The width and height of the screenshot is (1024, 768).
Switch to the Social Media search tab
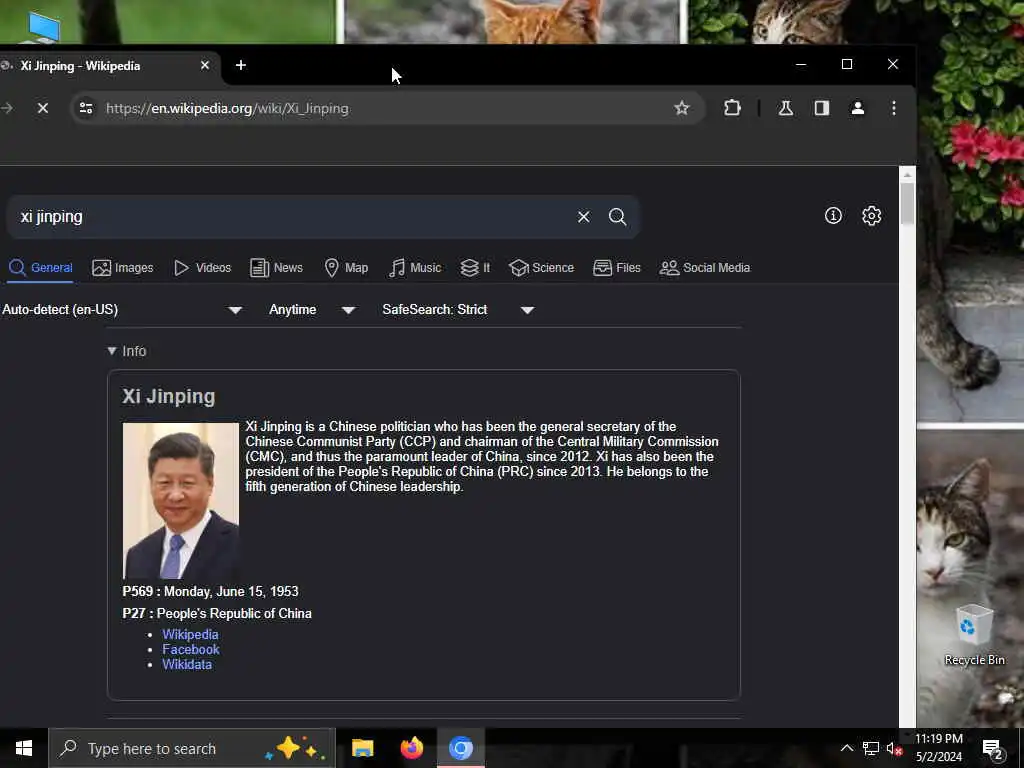point(705,268)
